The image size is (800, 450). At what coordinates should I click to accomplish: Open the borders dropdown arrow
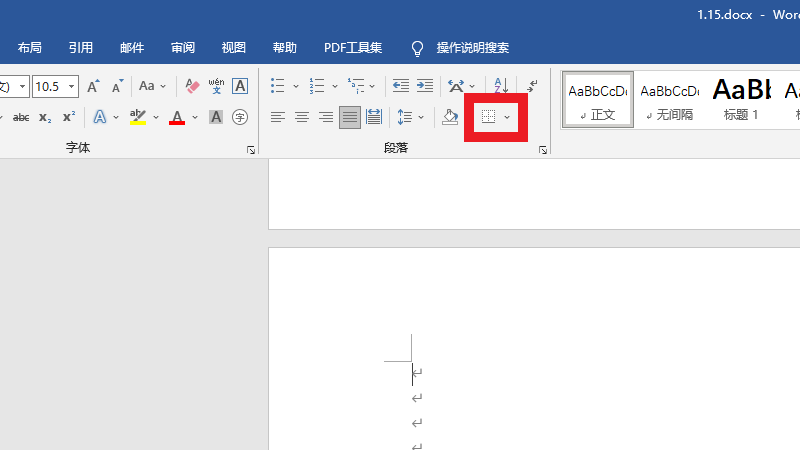pyautogui.click(x=507, y=117)
